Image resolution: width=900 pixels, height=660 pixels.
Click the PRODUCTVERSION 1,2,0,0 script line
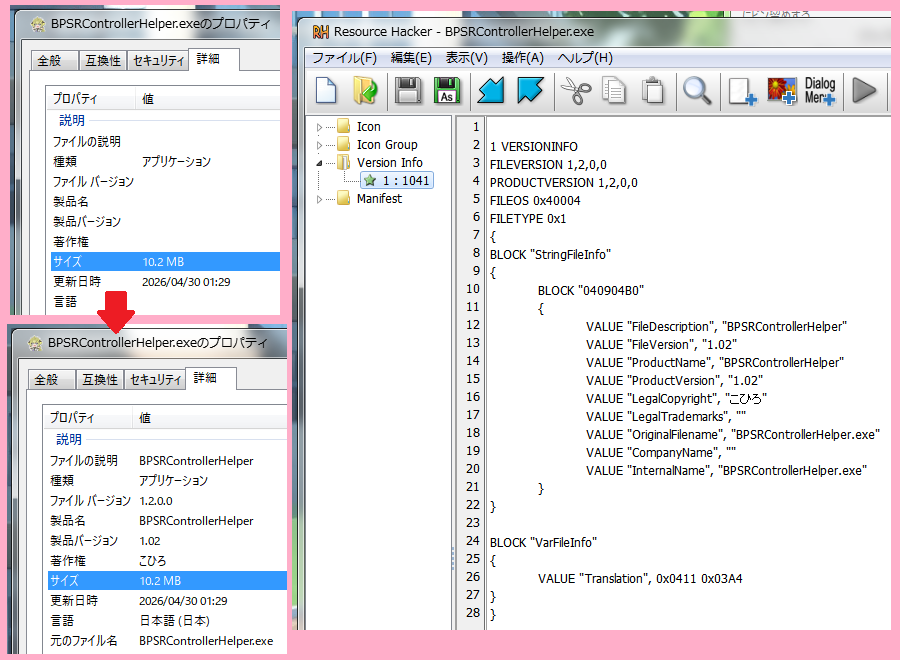click(x=564, y=183)
